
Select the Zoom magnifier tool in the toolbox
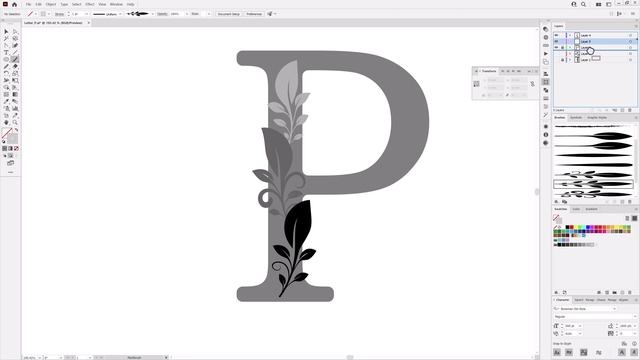pyautogui.click(x=15, y=122)
